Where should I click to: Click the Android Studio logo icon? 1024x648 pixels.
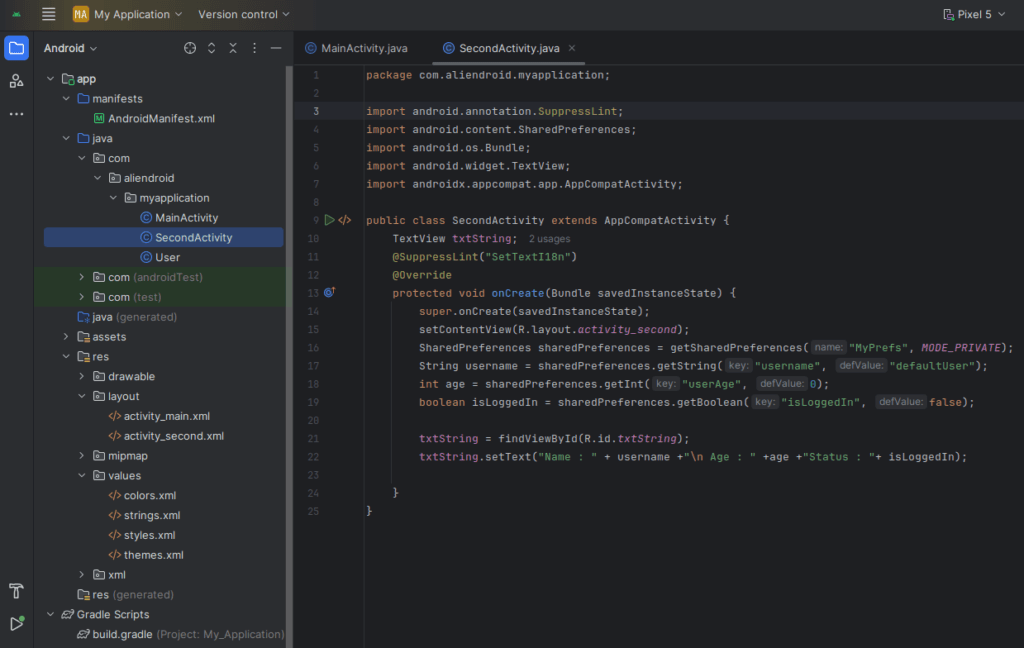pos(16,14)
